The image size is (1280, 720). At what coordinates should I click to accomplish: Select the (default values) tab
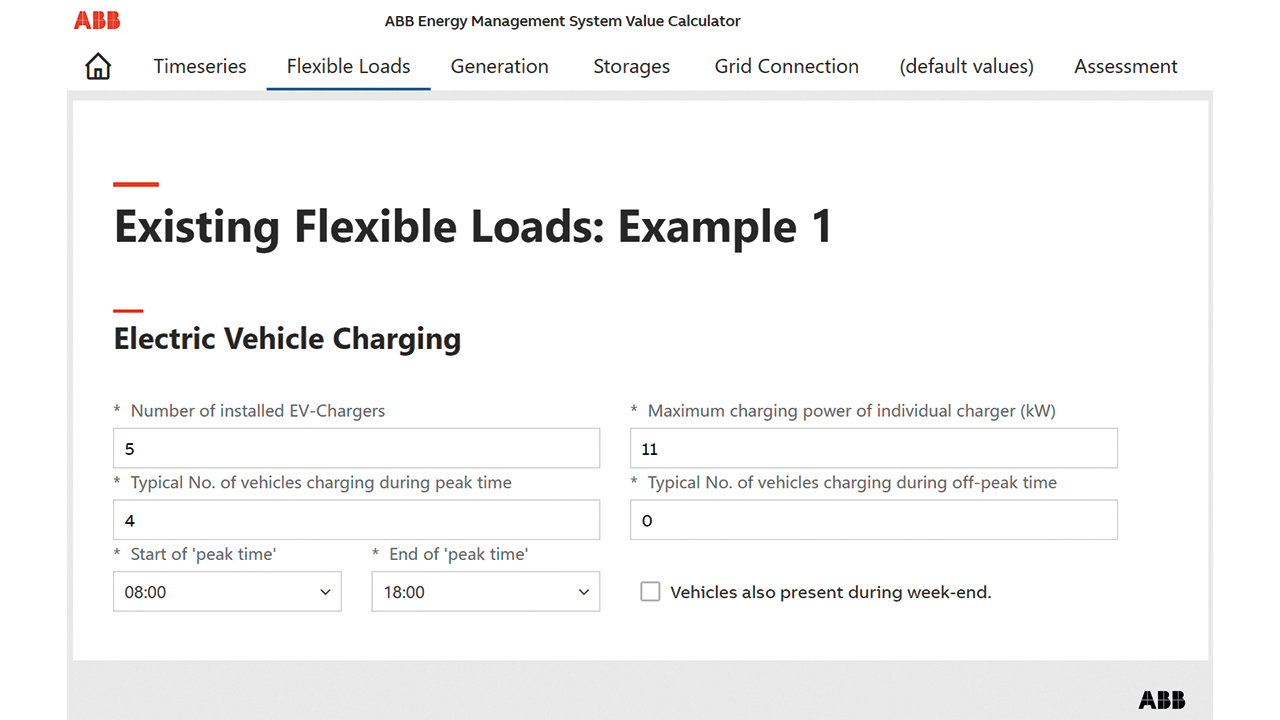click(x=966, y=67)
